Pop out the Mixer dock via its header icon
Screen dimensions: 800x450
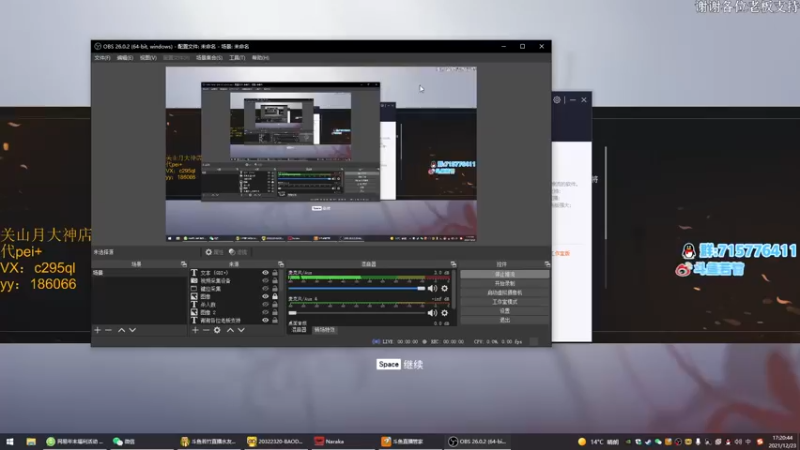(453, 264)
